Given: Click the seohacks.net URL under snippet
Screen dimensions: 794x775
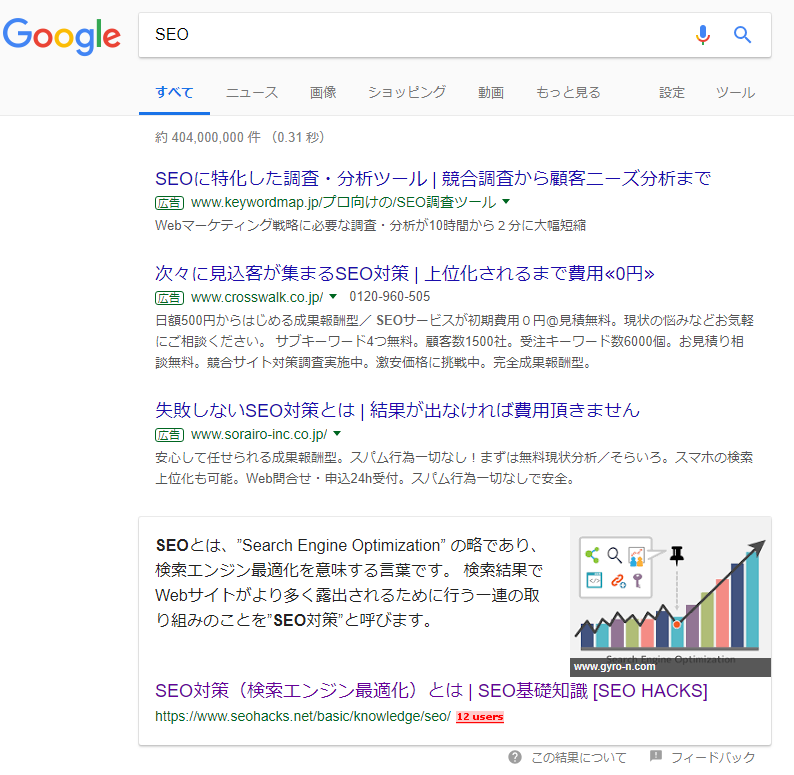Looking at the screenshot, I should point(303,716).
